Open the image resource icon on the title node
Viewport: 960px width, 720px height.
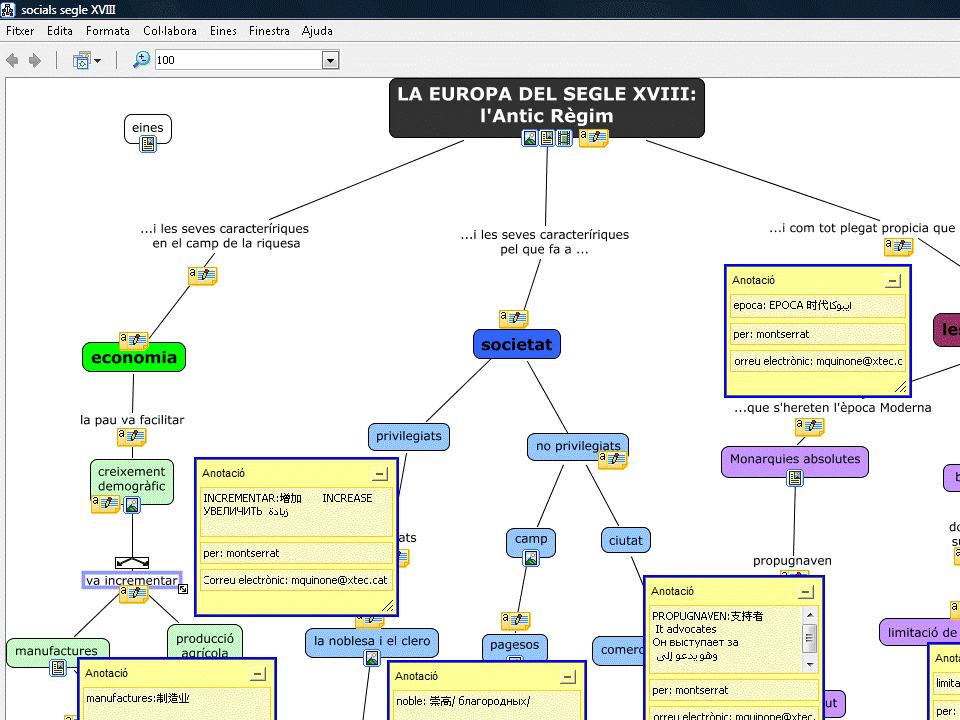click(530, 138)
